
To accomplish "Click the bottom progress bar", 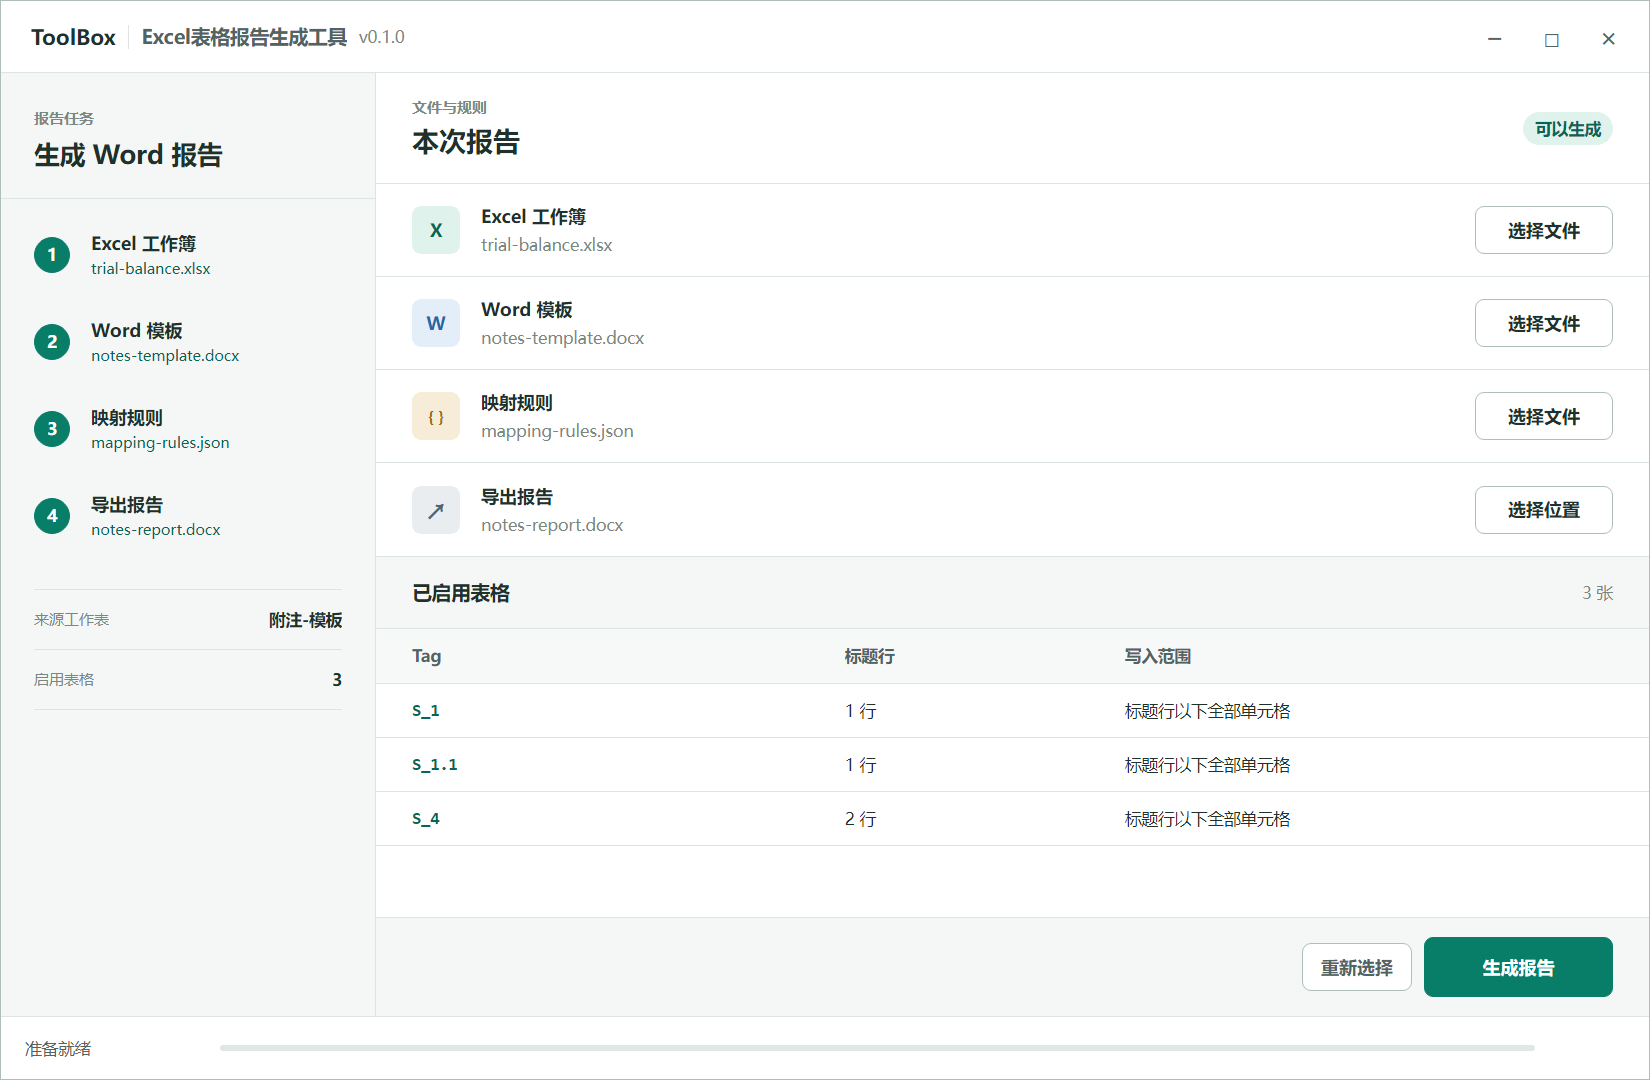I will coord(877,1048).
